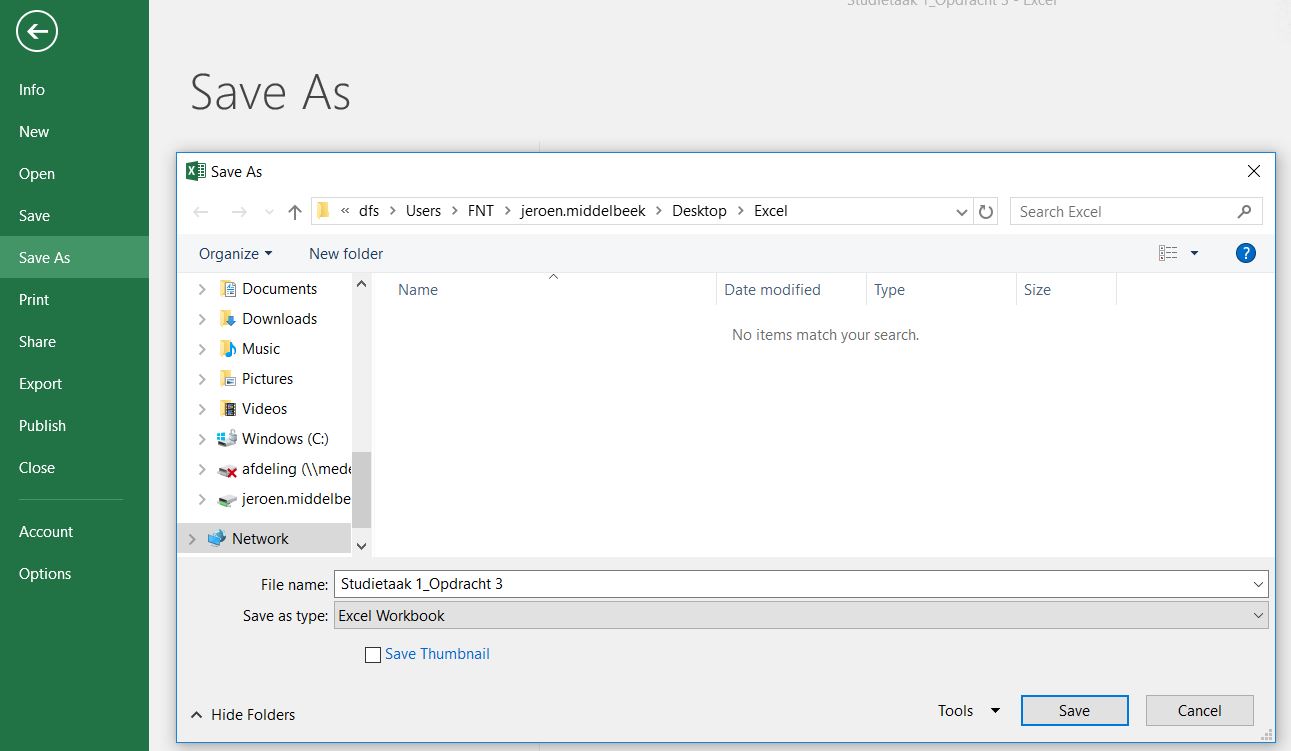Image resolution: width=1291 pixels, height=751 pixels.
Task: Select Print in the left sidebar
Action: 34,300
